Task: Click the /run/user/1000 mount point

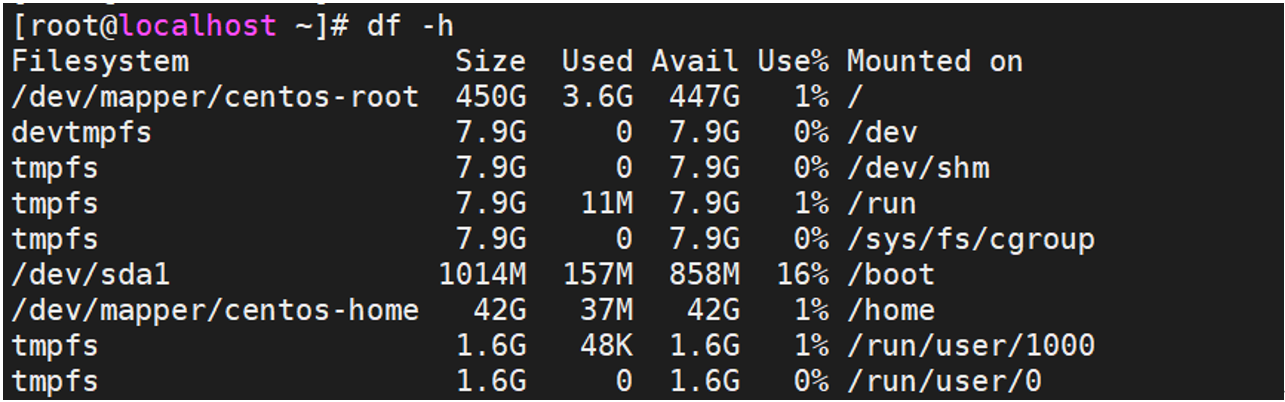Action: [x=971, y=346]
